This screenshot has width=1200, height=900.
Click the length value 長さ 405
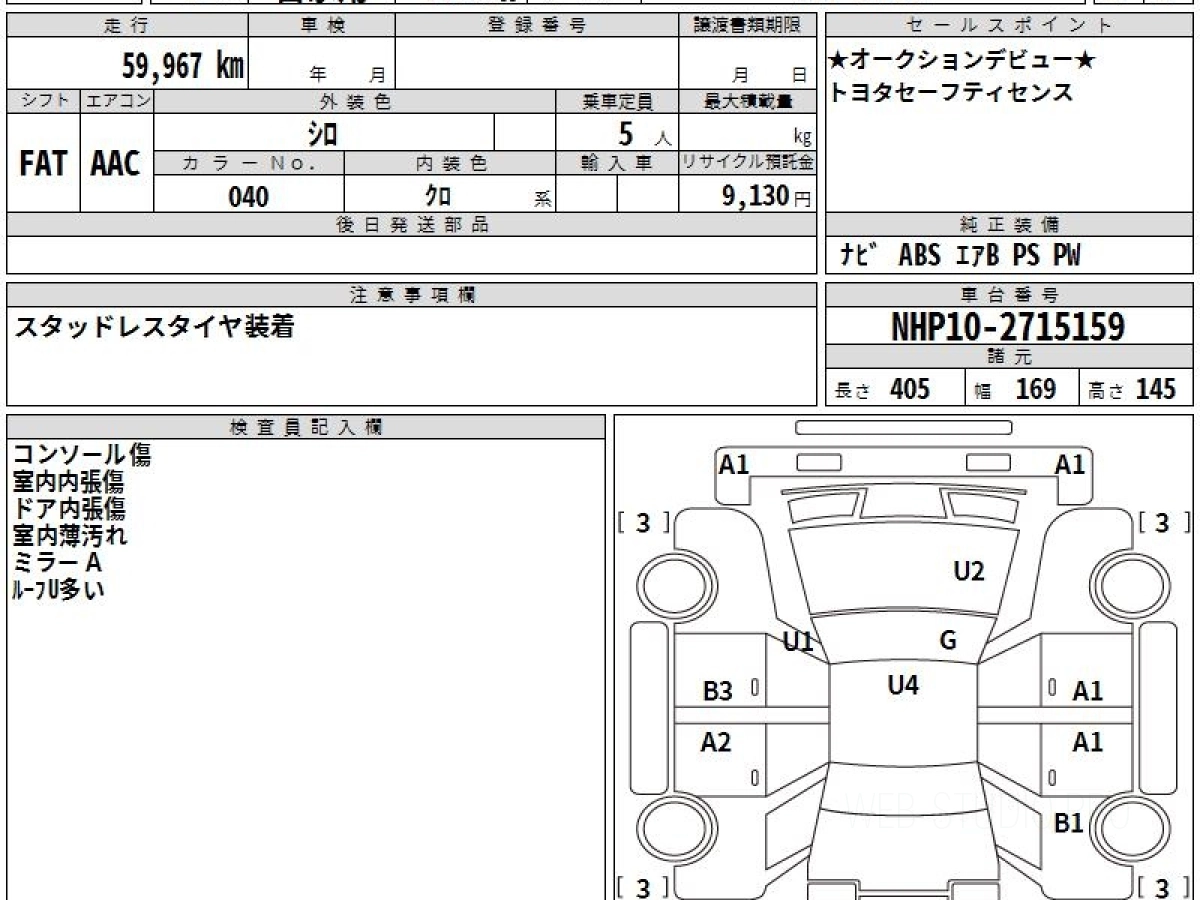tap(882, 389)
